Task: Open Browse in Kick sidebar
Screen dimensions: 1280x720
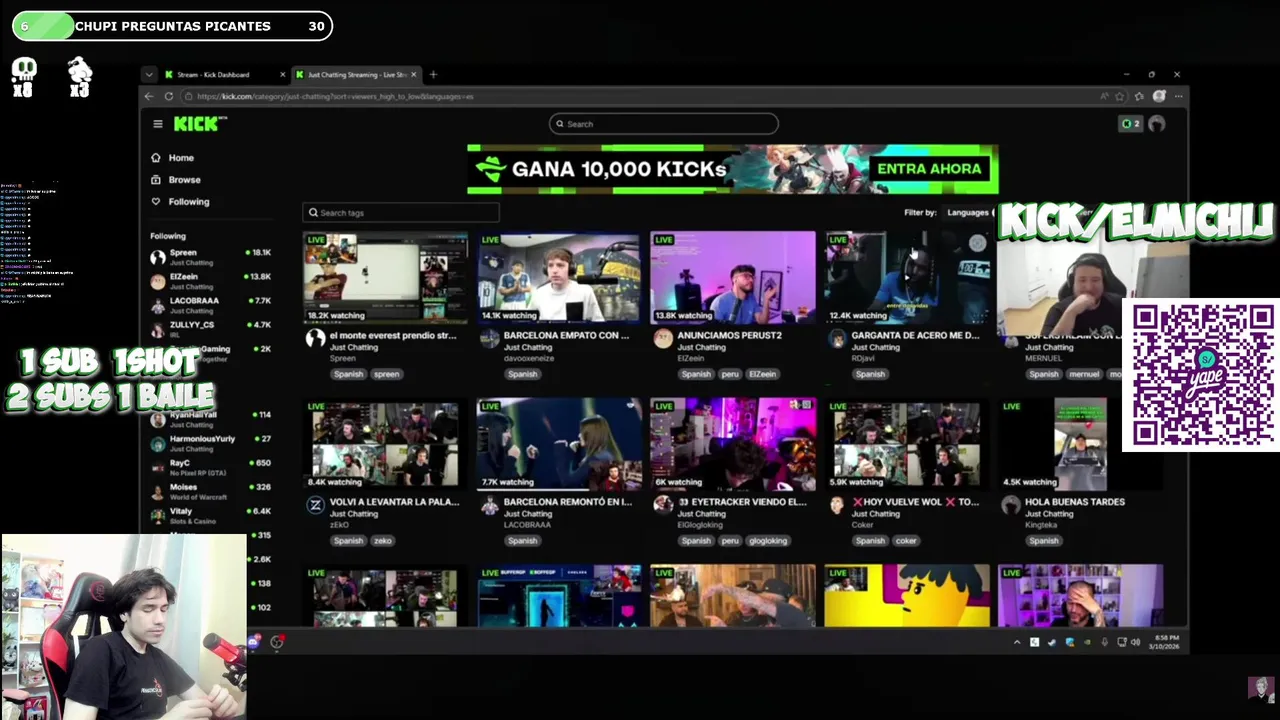Action: click(x=176, y=180)
